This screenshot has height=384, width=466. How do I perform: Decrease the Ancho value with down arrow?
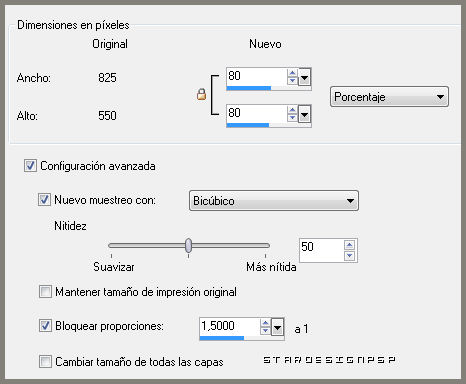pos(292,81)
